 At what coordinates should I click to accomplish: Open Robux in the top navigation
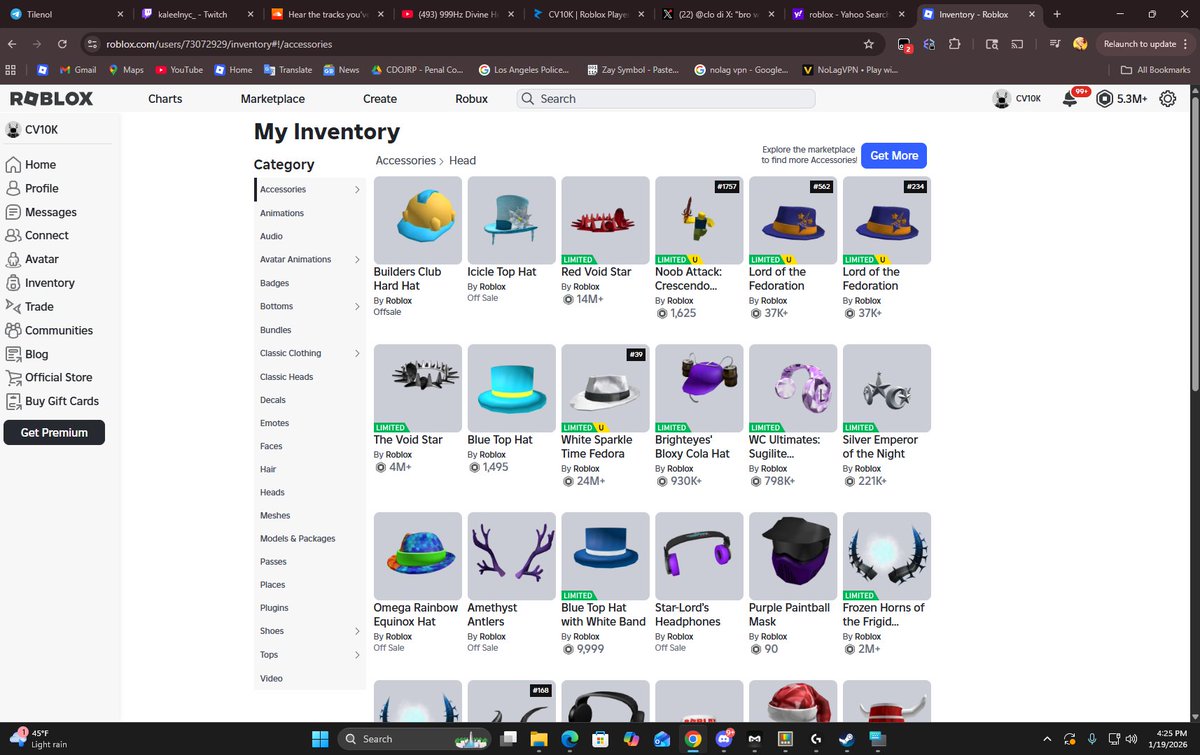point(471,99)
